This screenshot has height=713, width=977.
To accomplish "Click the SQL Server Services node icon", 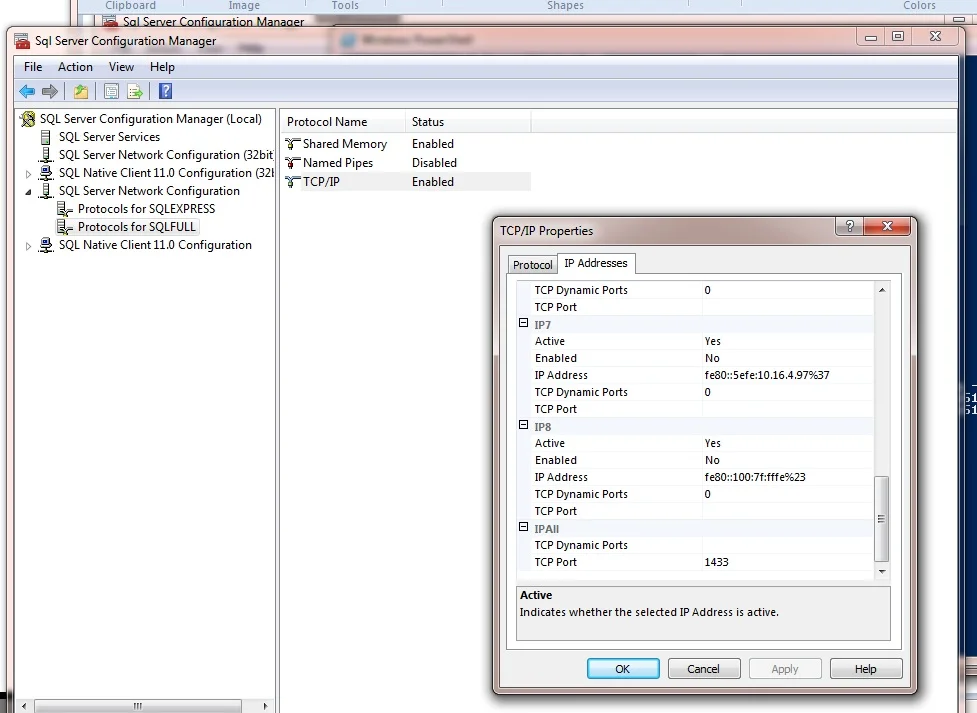I will 45,136.
